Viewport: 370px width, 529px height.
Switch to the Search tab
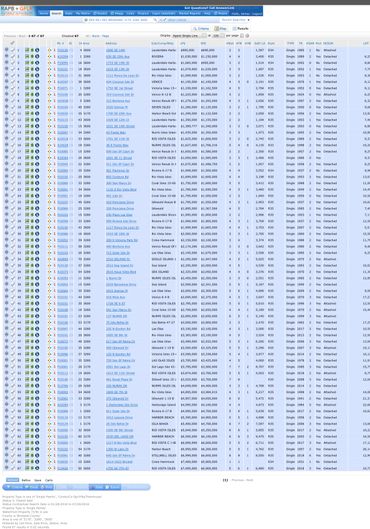pyautogui.click(x=56, y=13)
